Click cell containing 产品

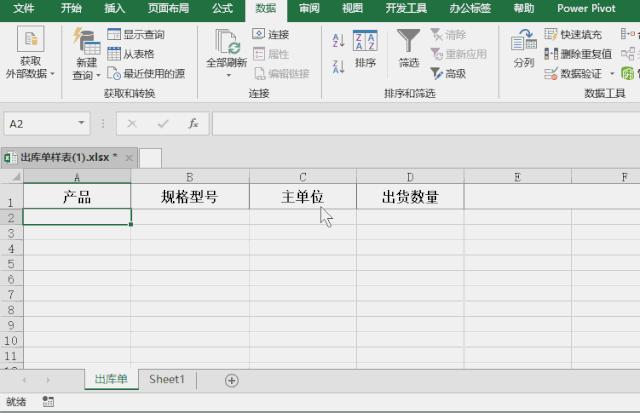click(x=77, y=196)
